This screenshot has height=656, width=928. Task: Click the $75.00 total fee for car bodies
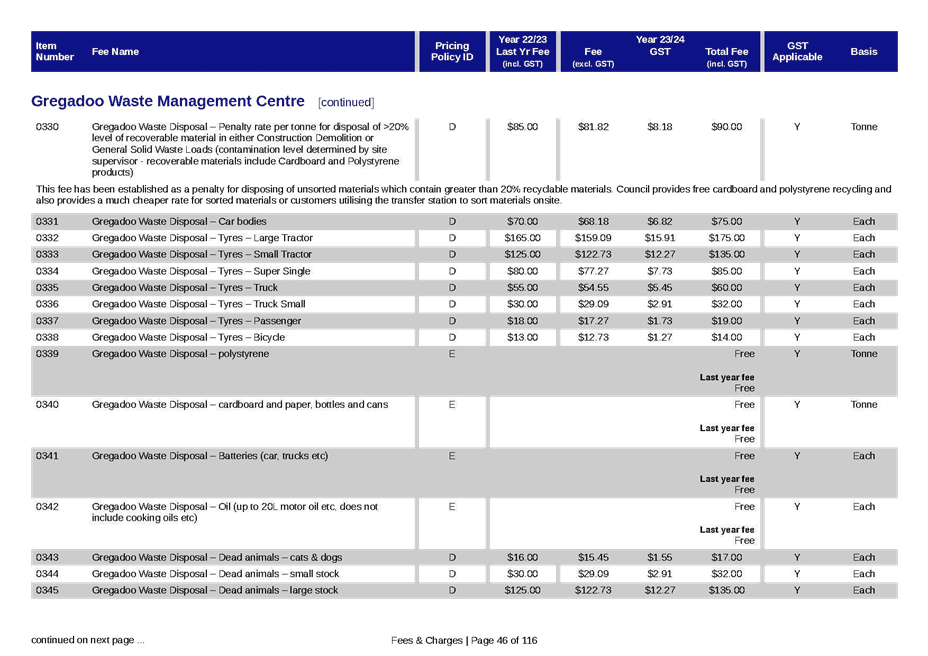[x=727, y=221]
